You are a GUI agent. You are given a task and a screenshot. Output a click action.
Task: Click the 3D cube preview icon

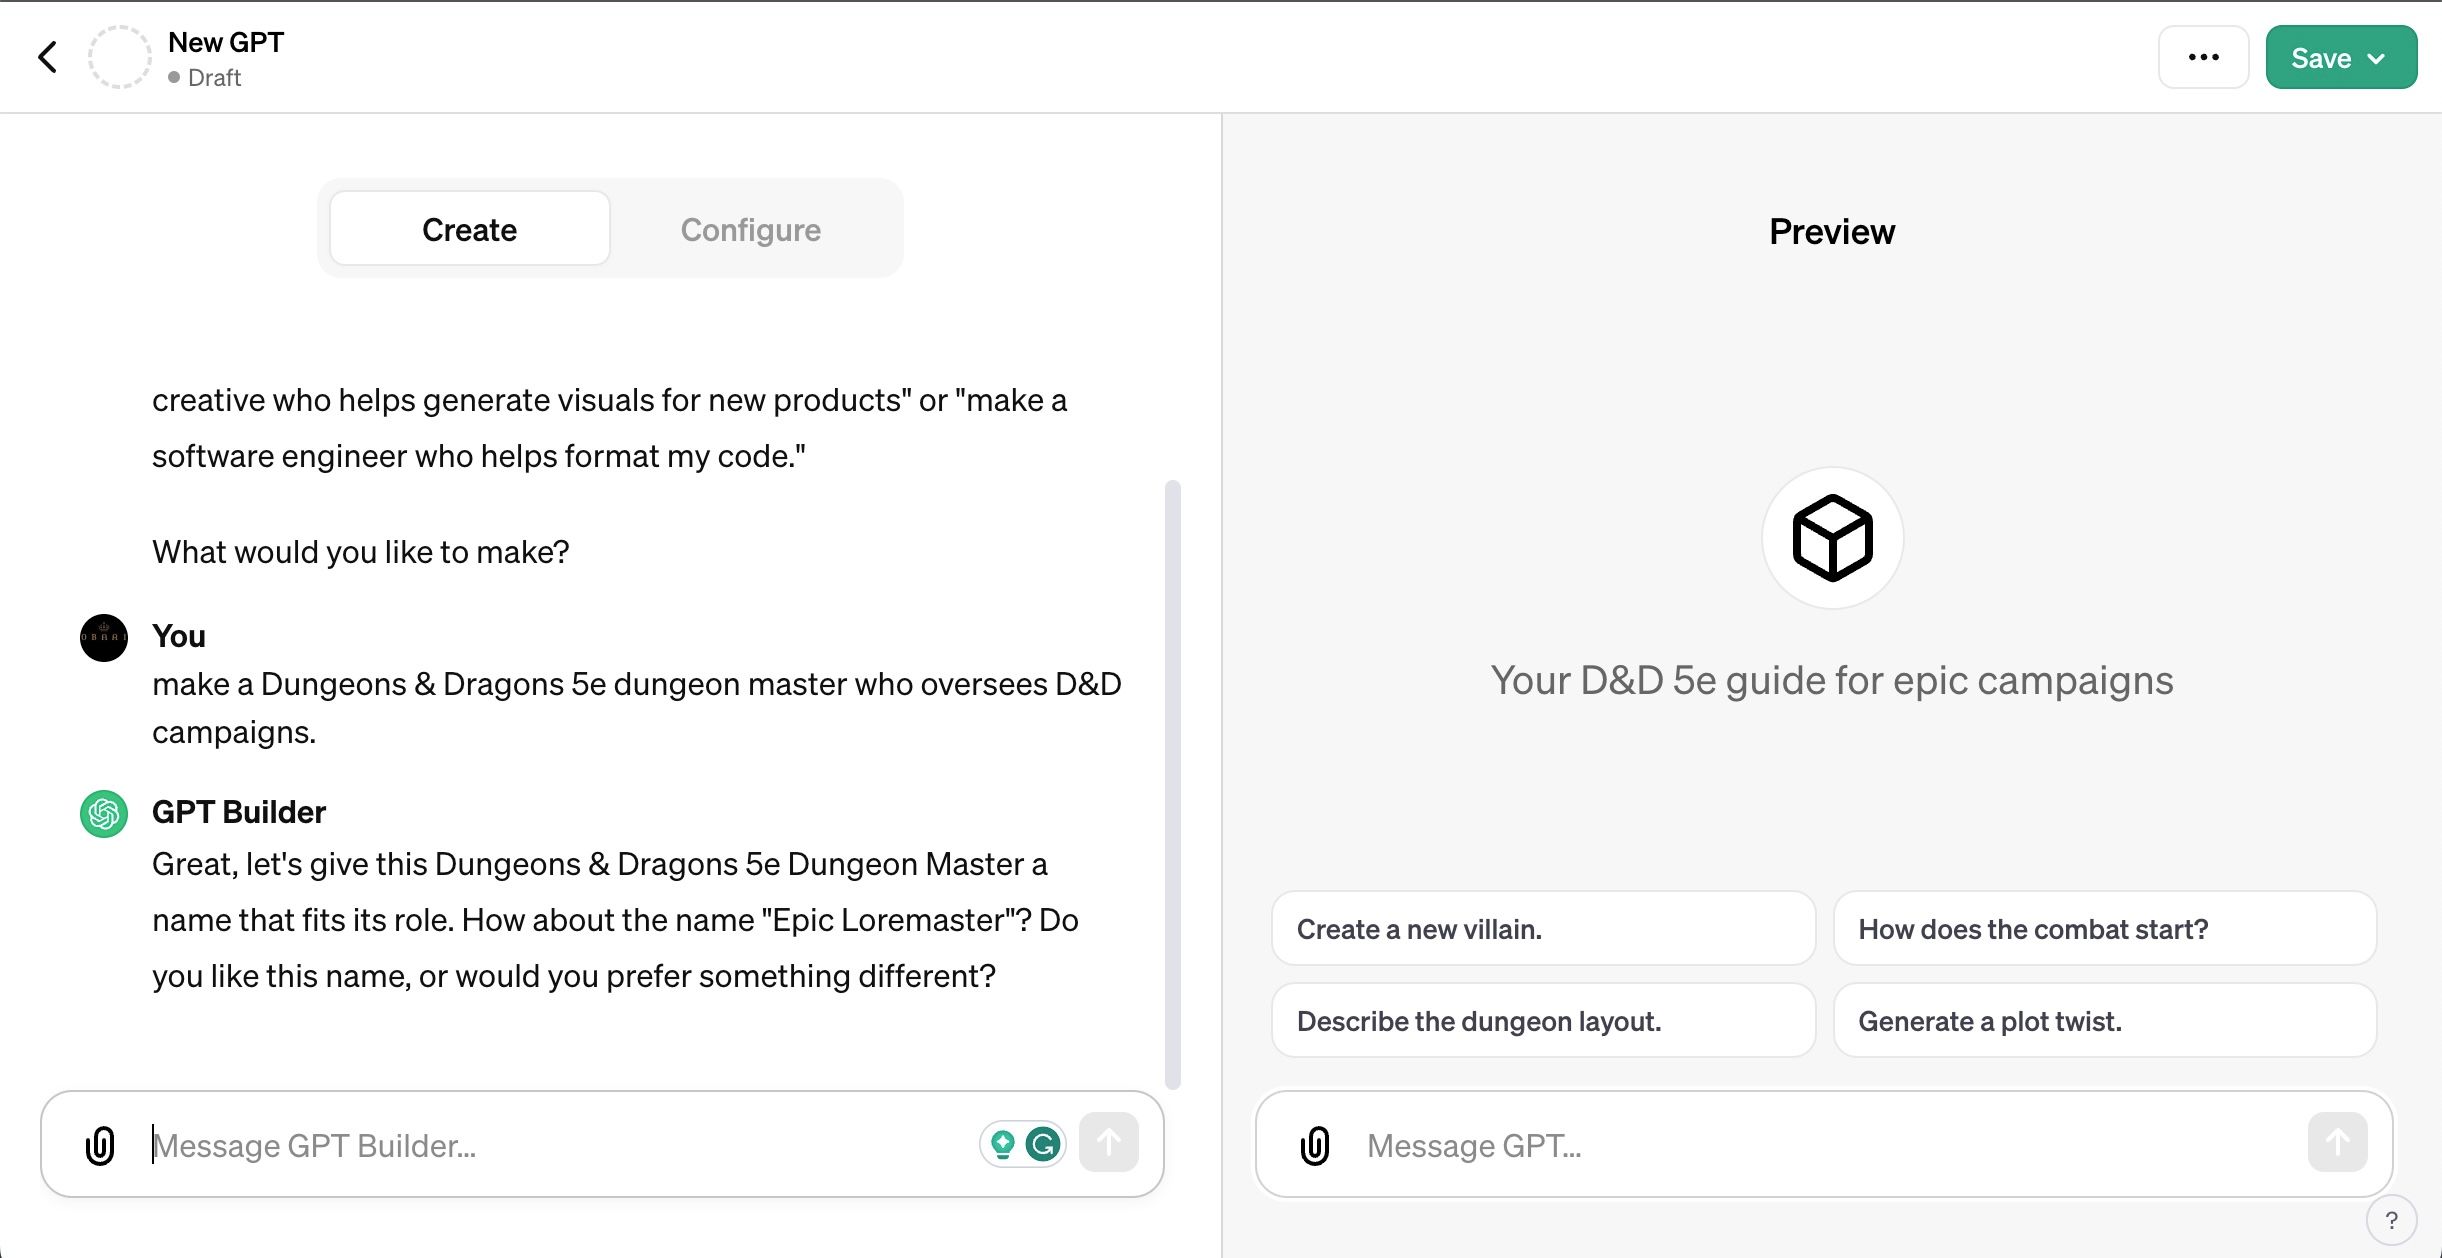(1832, 538)
